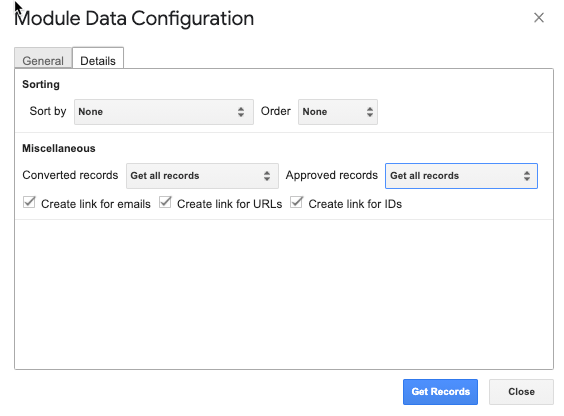This screenshot has width=564, height=416.
Task: Dismiss the dialog with the X icon
Action: point(538,18)
